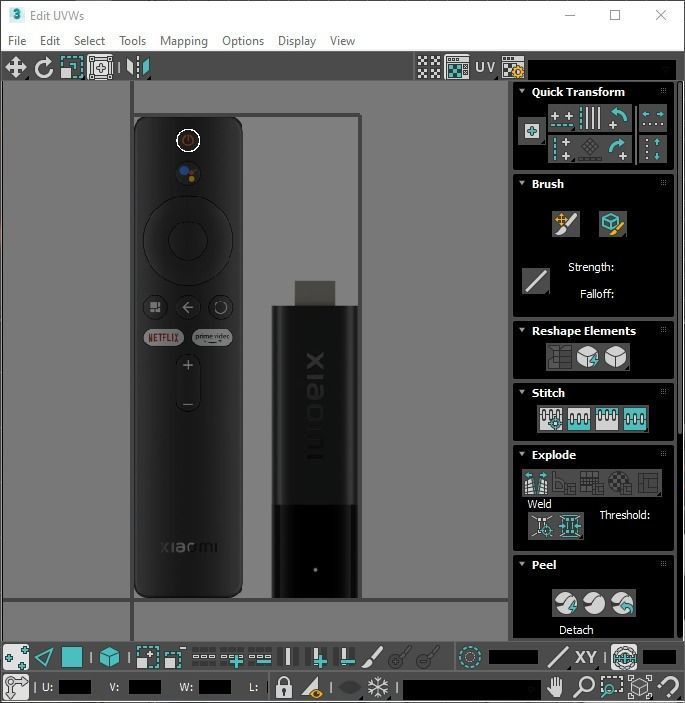Click Rotate 90 clockwise icon

618,149
